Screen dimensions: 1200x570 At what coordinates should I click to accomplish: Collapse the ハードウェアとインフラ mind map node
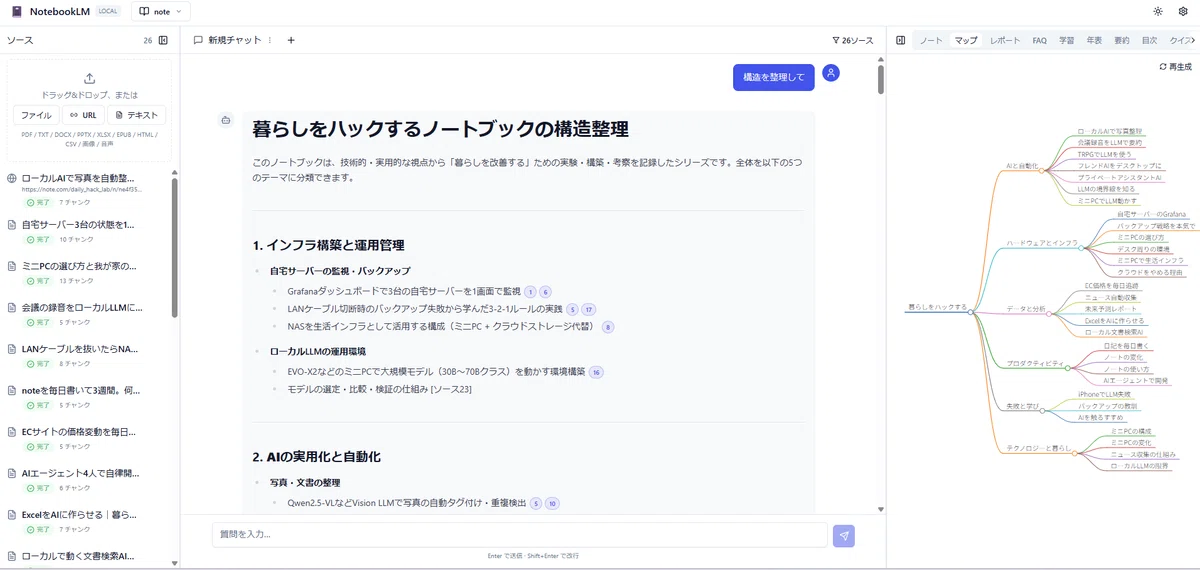pyautogui.click(x=1081, y=248)
